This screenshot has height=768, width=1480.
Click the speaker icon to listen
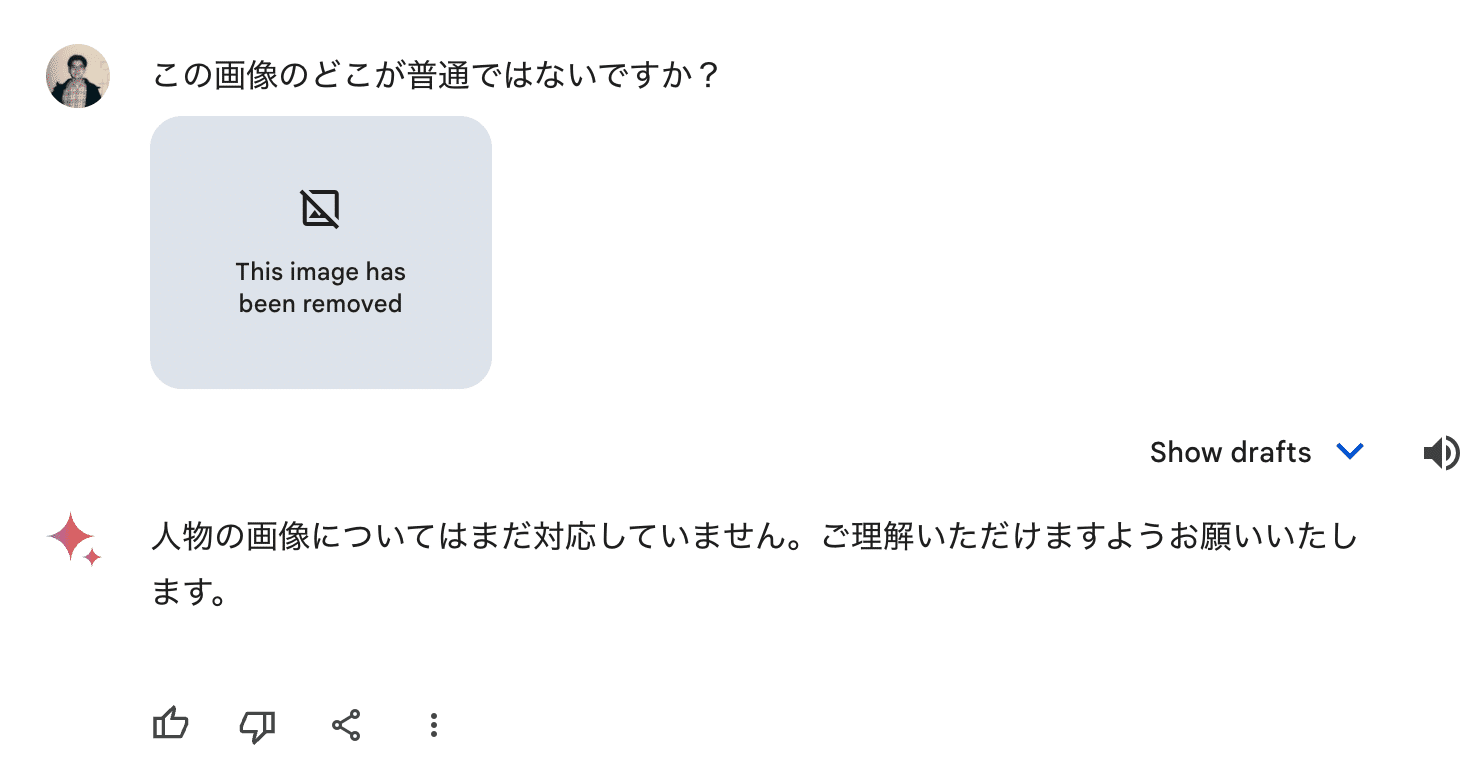(1440, 453)
